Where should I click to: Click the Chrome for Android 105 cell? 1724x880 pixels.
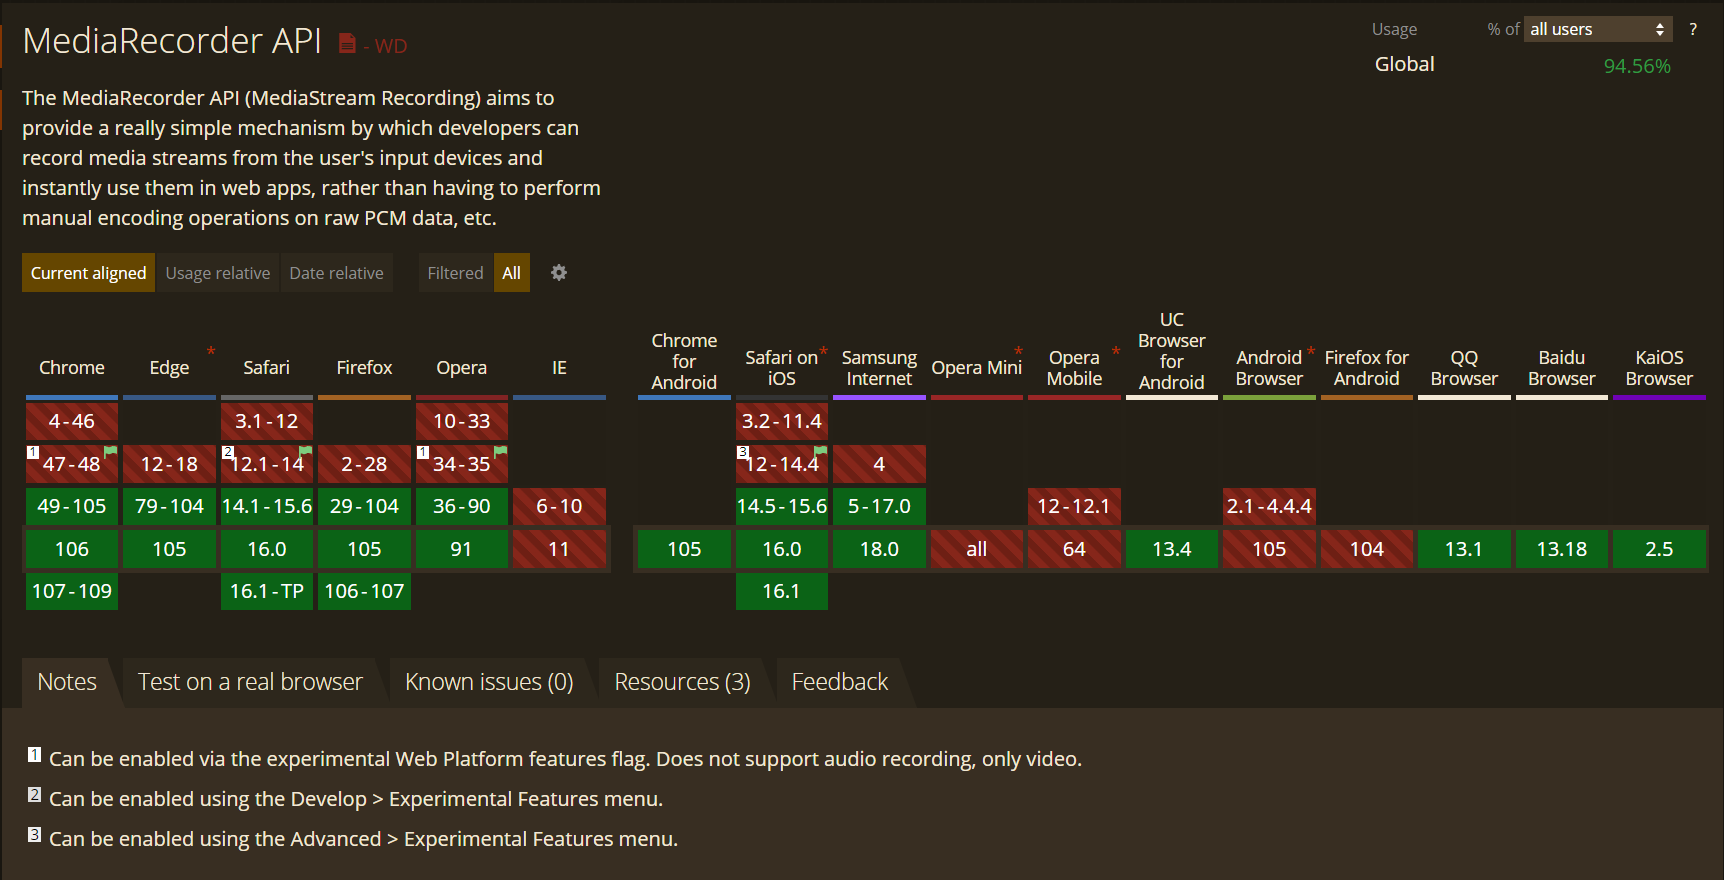(x=684, y=549)
